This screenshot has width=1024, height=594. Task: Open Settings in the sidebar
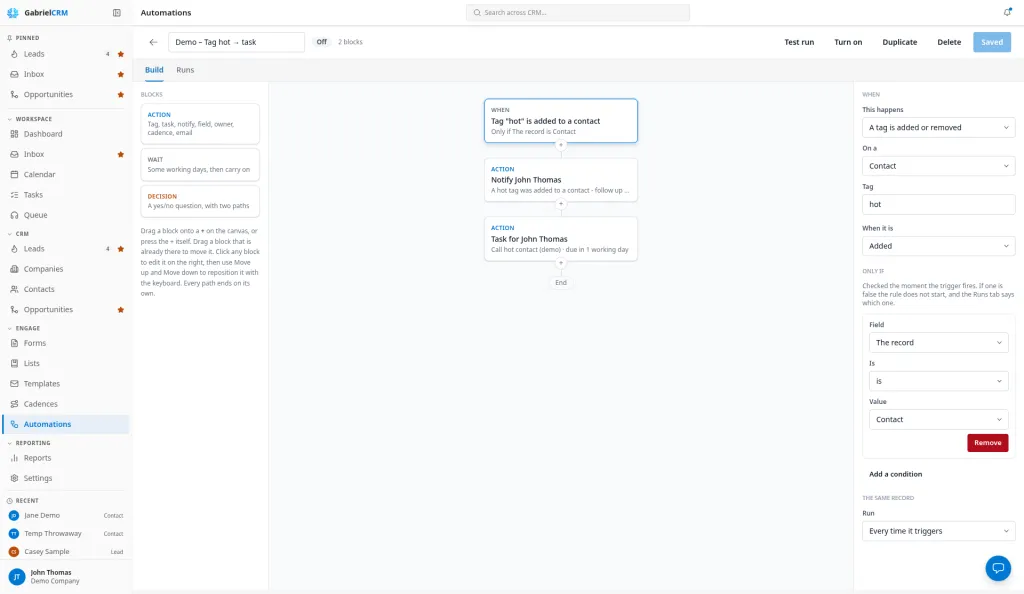pos(38,478)
